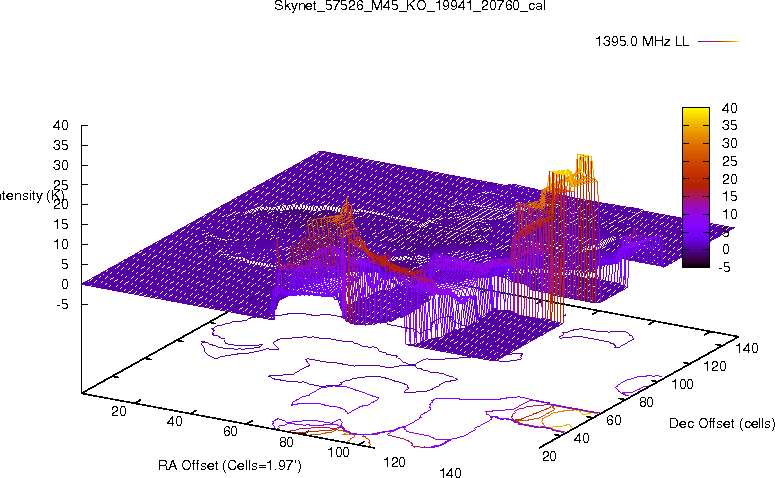Select Dec Offset tick 80
Screen dimensions: 775x478
(646, 402)
